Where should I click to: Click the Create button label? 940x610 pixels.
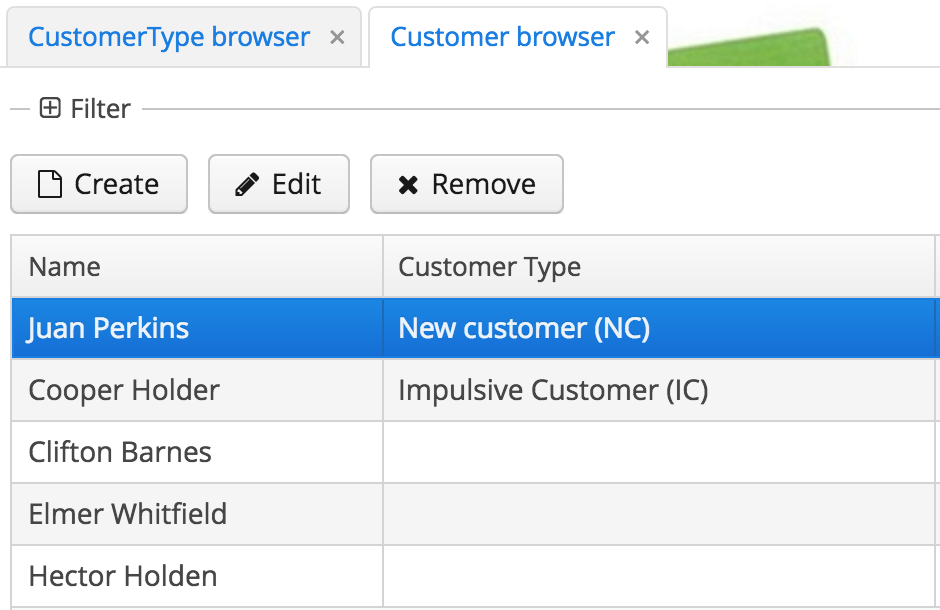click(116, 184)
